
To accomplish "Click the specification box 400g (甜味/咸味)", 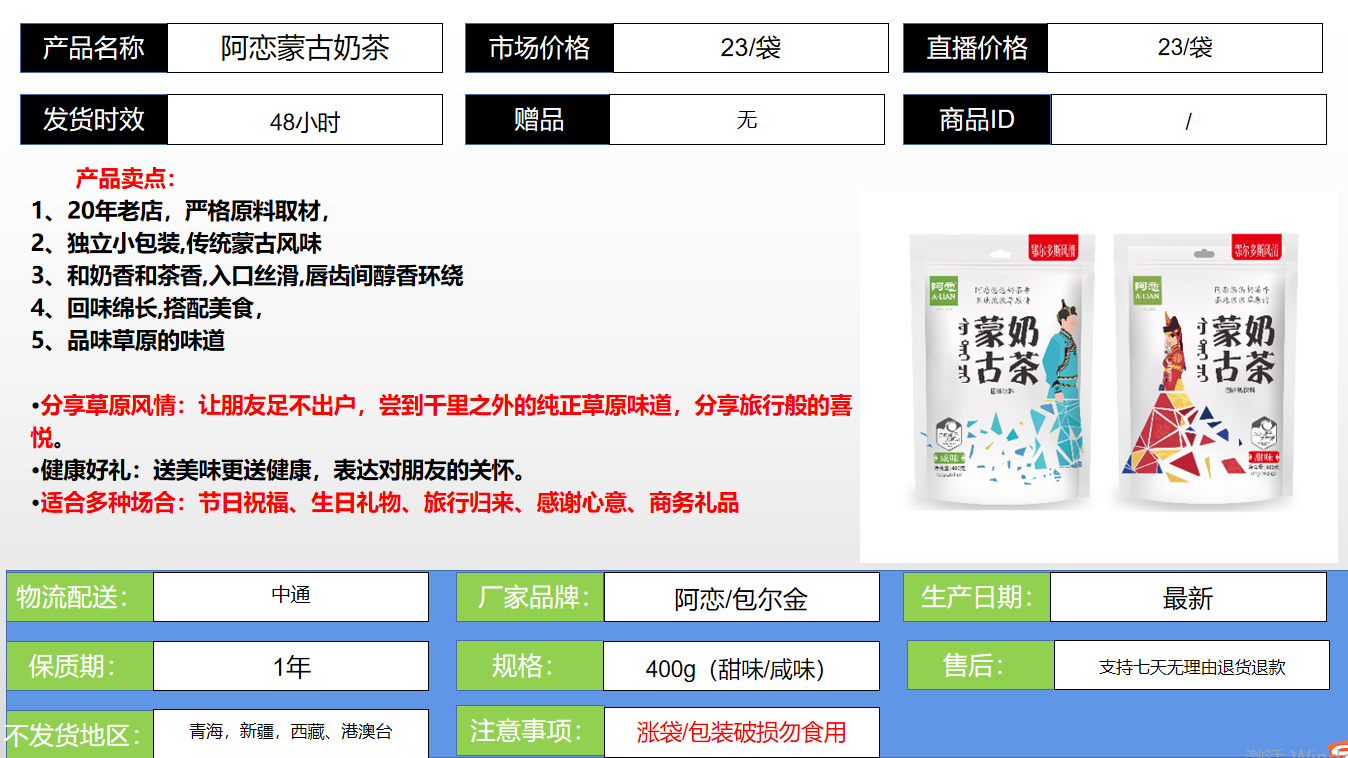I will point(741,667).
